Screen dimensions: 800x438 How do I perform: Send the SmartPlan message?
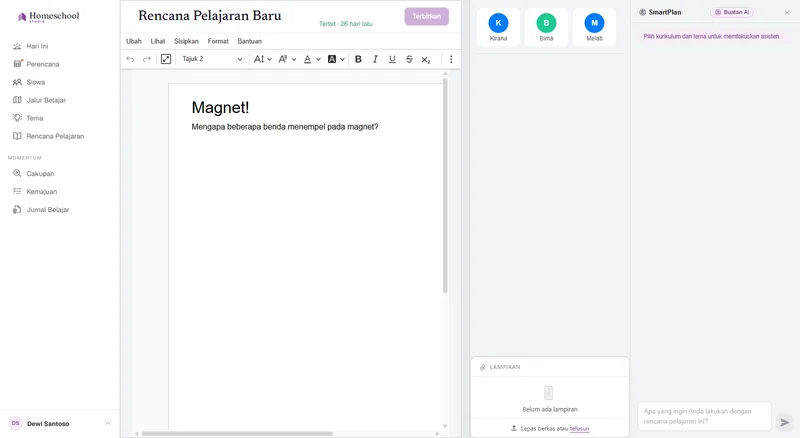tap(785, 422)
